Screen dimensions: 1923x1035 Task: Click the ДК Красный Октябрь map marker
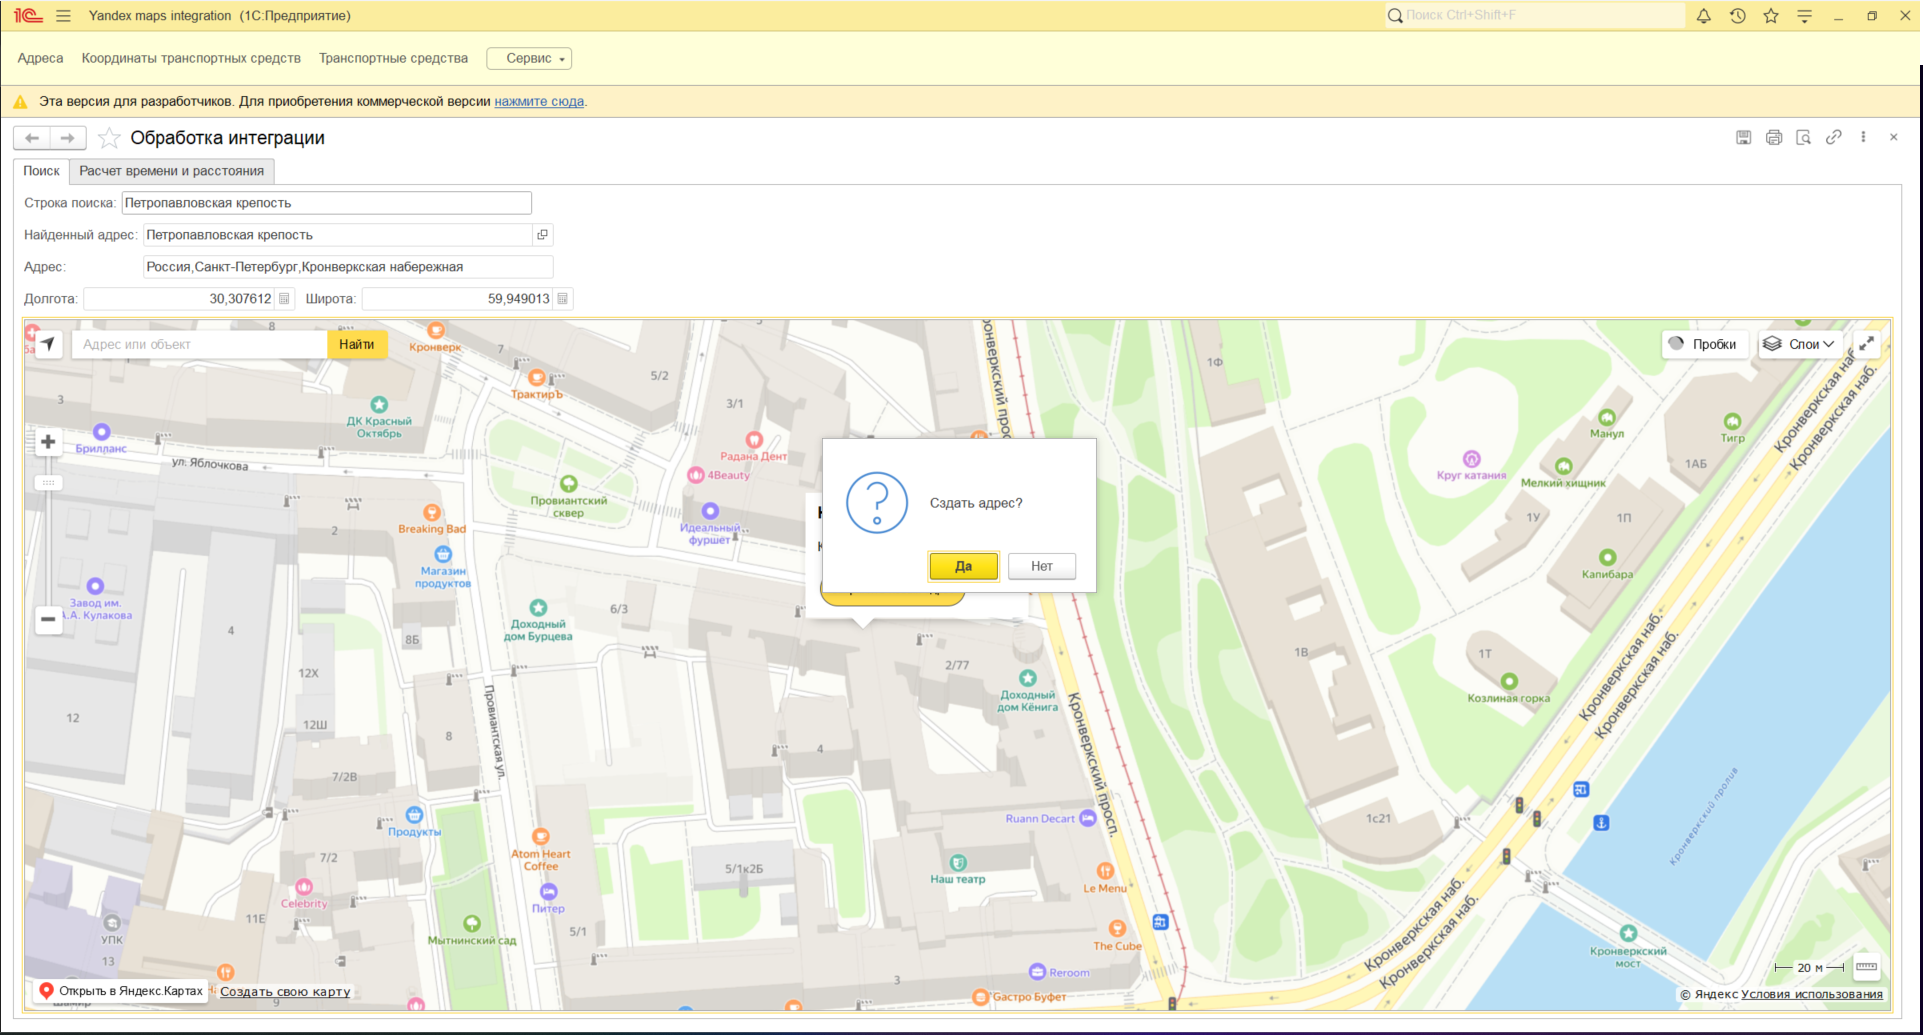click(x=379, y=405)
